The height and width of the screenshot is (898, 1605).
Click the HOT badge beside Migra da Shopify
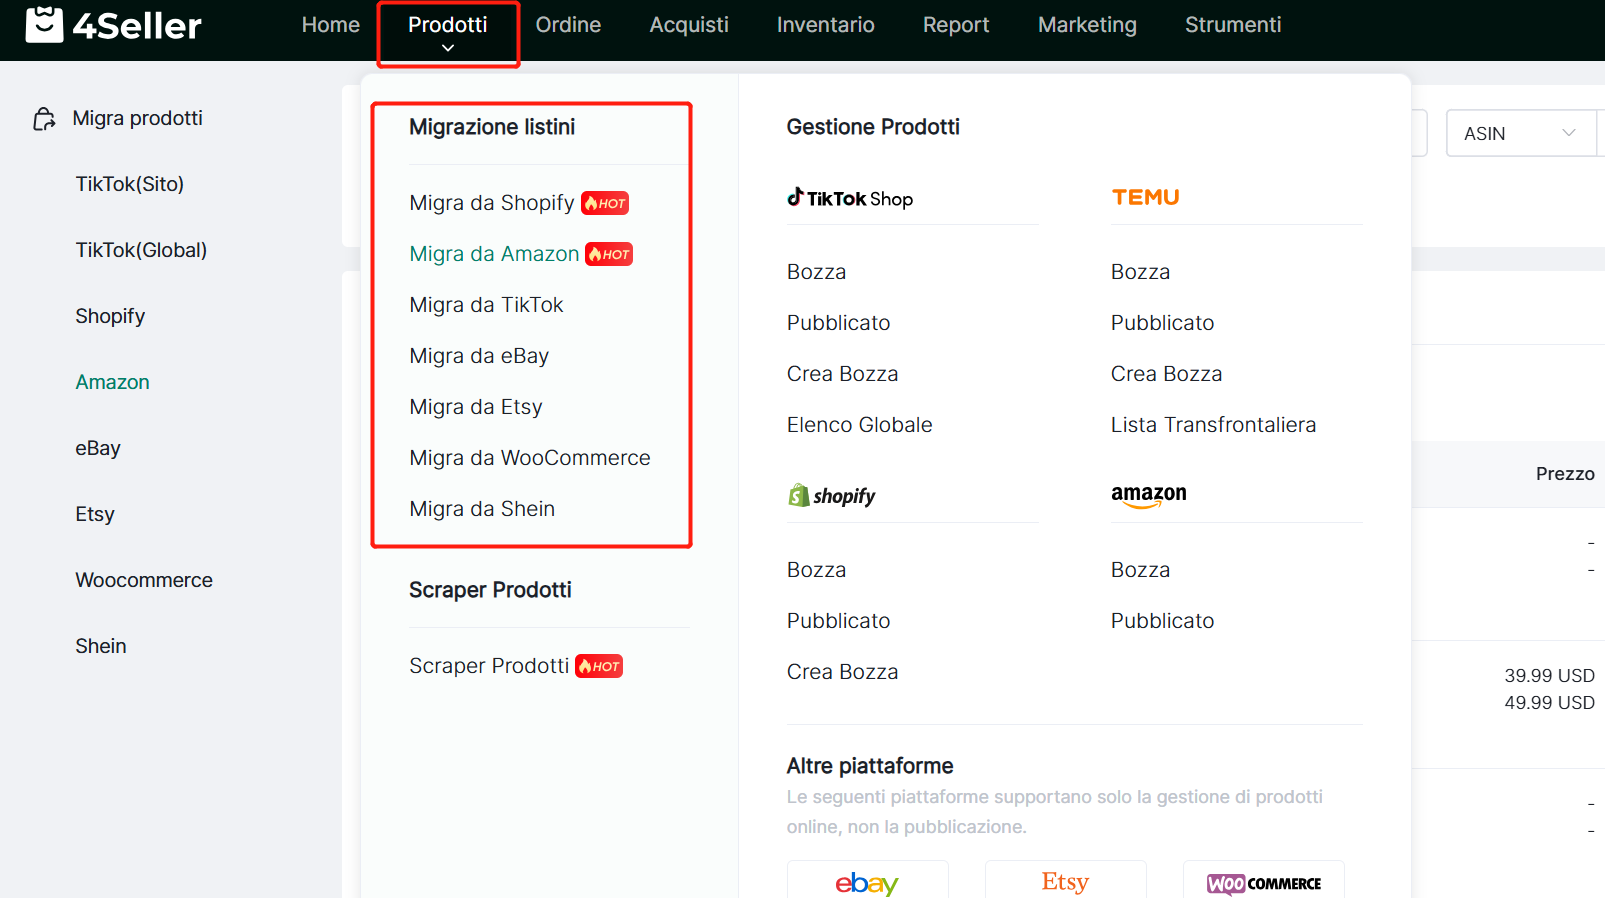[605, 203]
